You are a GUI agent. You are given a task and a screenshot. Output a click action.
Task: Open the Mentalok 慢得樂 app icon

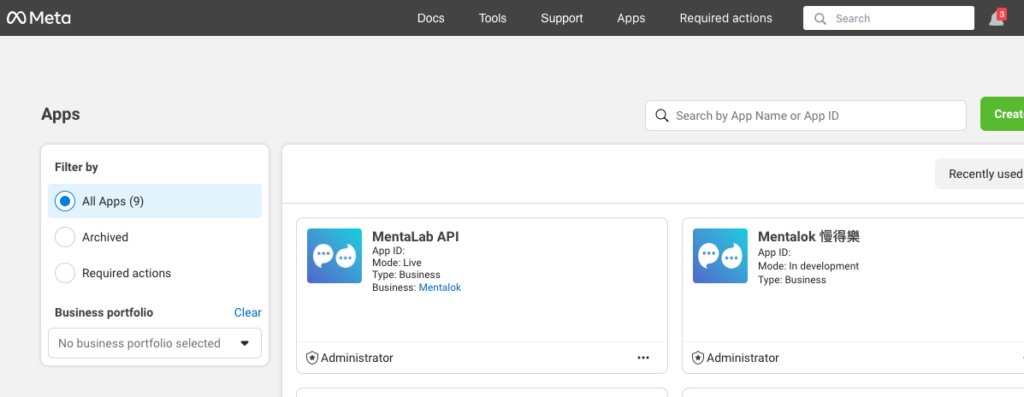pos(720,256)
